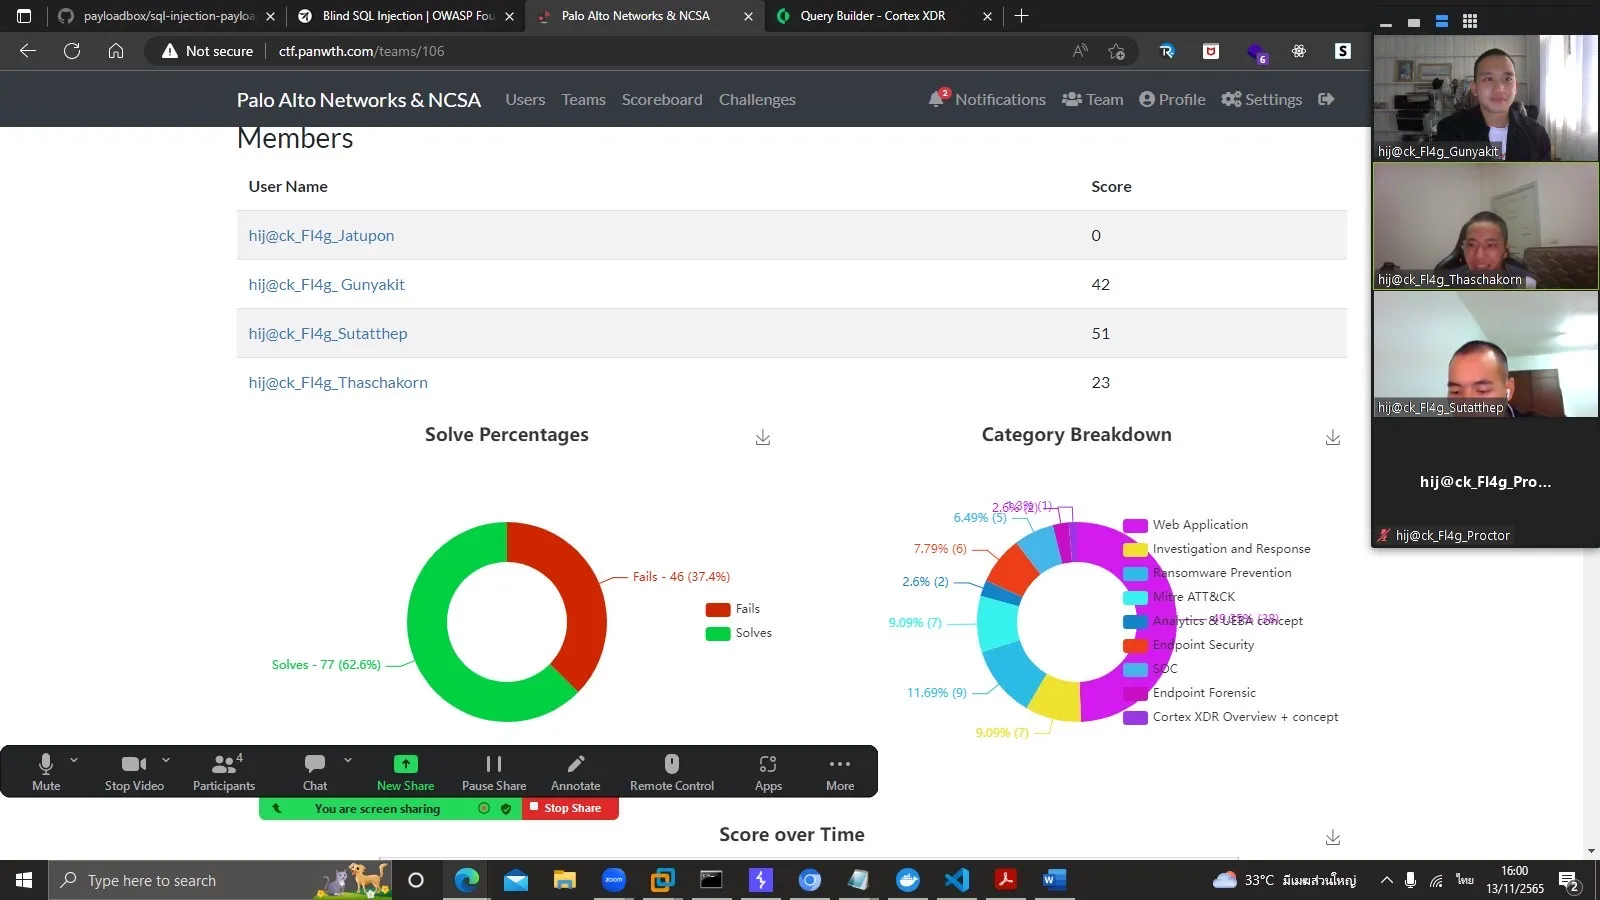
Task: Select hij@ck_Fl4g_Gunyakit video thumbnail
Action: (x=1485, y=98)
